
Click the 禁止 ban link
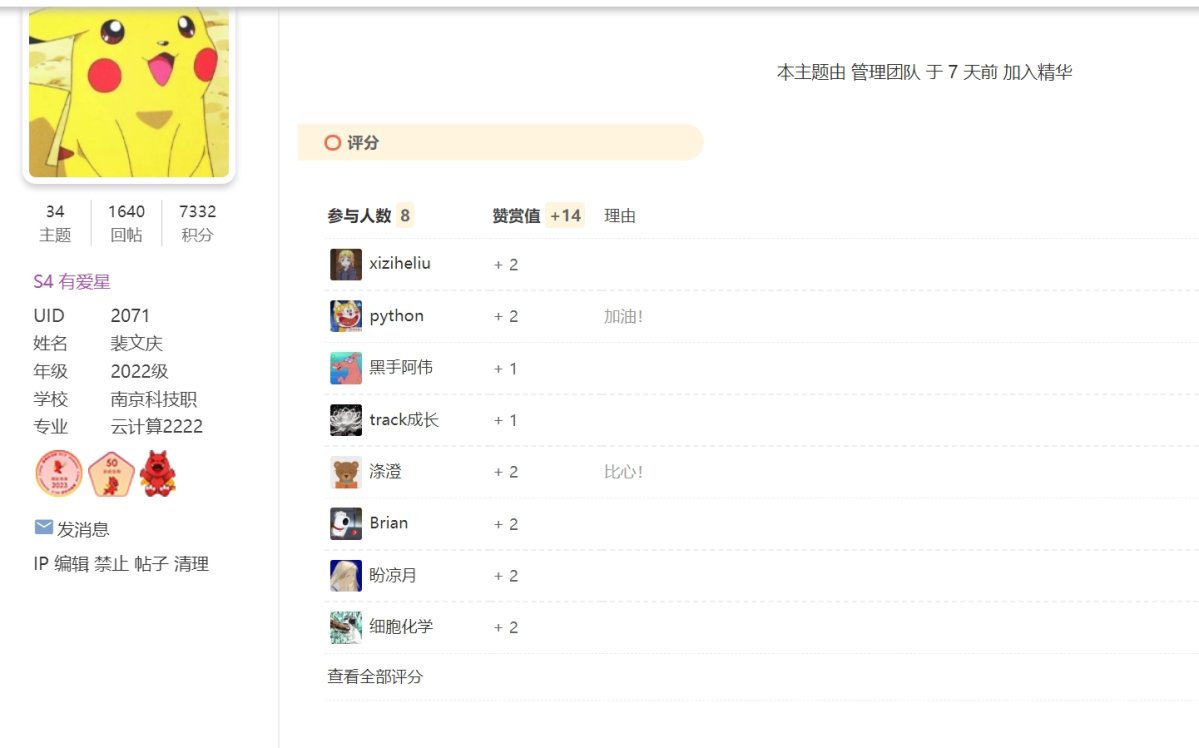112,564
